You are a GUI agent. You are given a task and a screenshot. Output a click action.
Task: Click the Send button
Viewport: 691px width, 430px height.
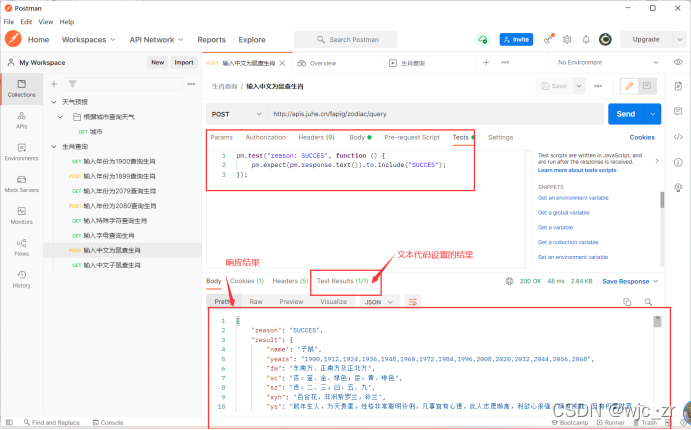pyautogui.click(x=626, y=114)
